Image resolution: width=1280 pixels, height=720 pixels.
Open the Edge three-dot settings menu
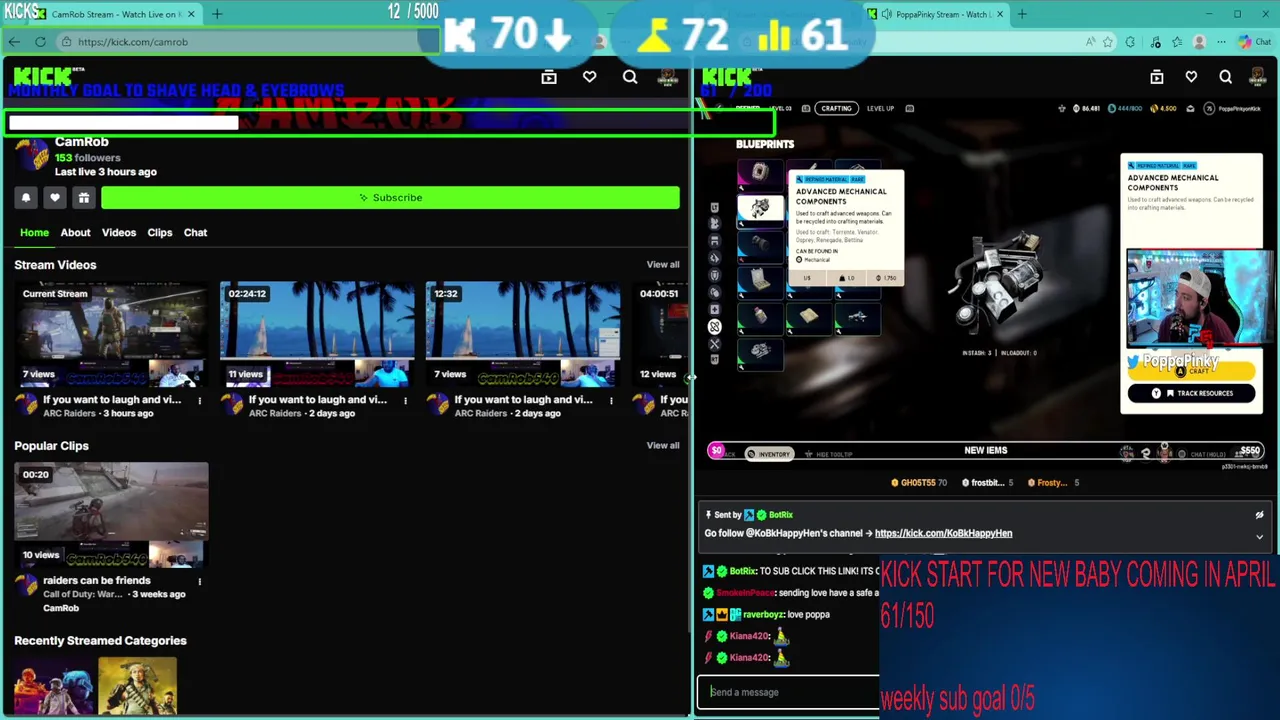coord(1222,42)
